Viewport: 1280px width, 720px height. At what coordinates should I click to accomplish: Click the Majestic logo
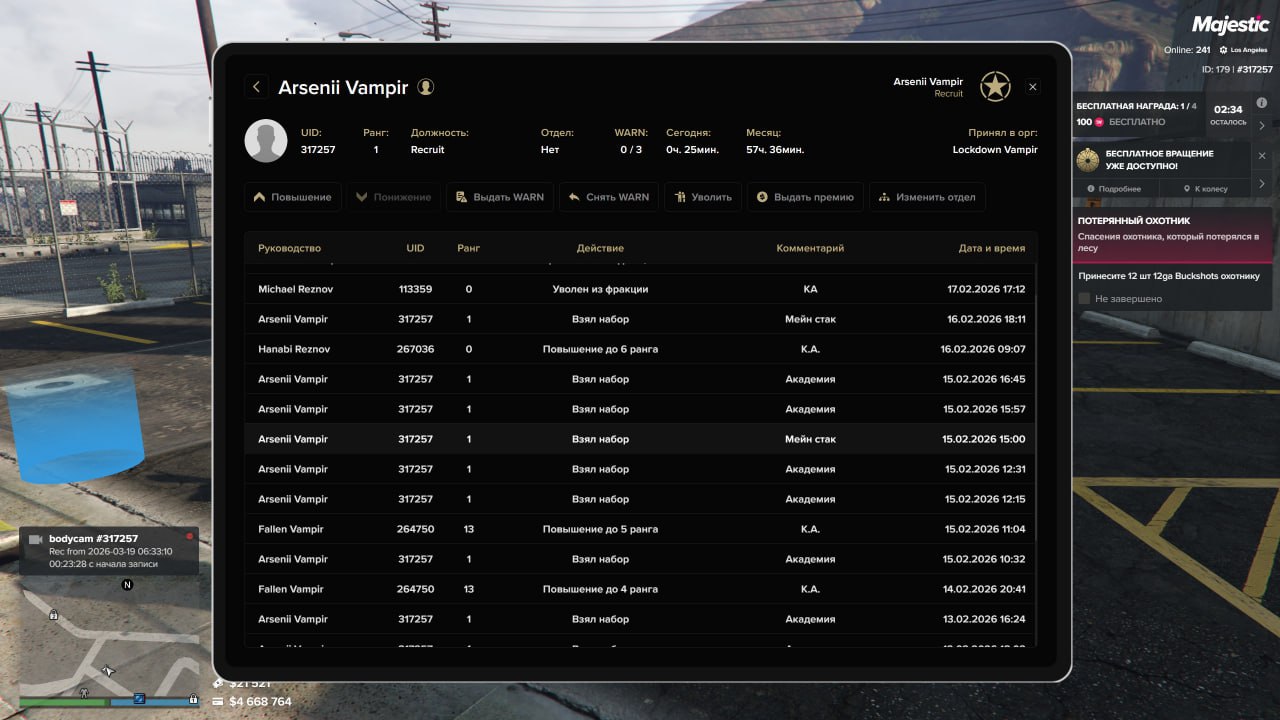[1232, 26]
